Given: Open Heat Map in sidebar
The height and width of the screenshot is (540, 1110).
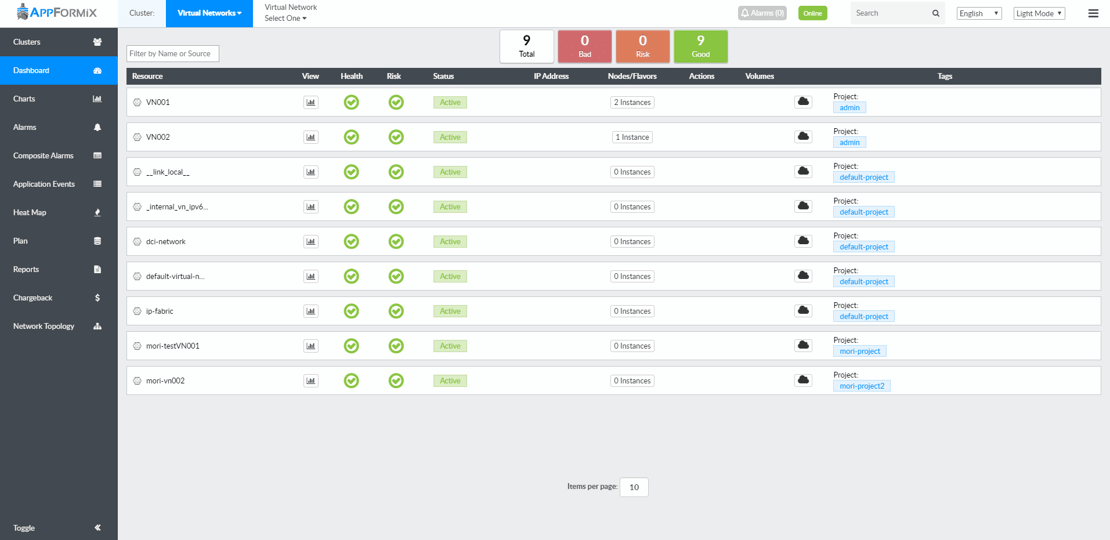Looking at the screenshot, I should (59, 212).
